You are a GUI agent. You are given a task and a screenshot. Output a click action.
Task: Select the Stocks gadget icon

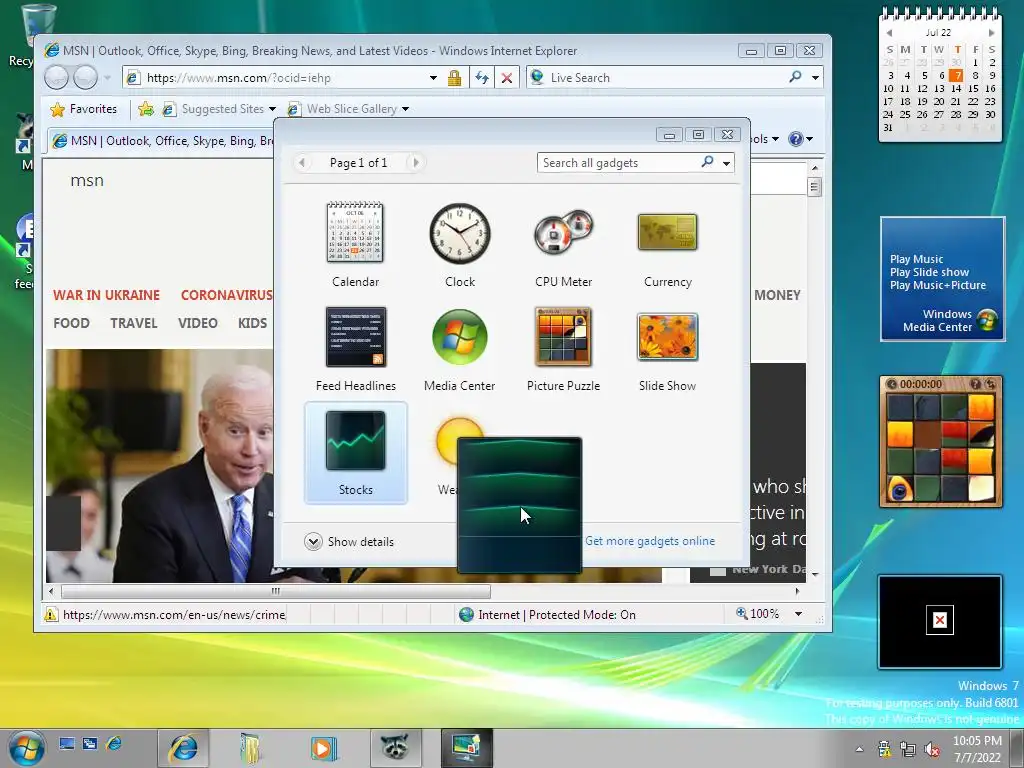pos(355,440)
